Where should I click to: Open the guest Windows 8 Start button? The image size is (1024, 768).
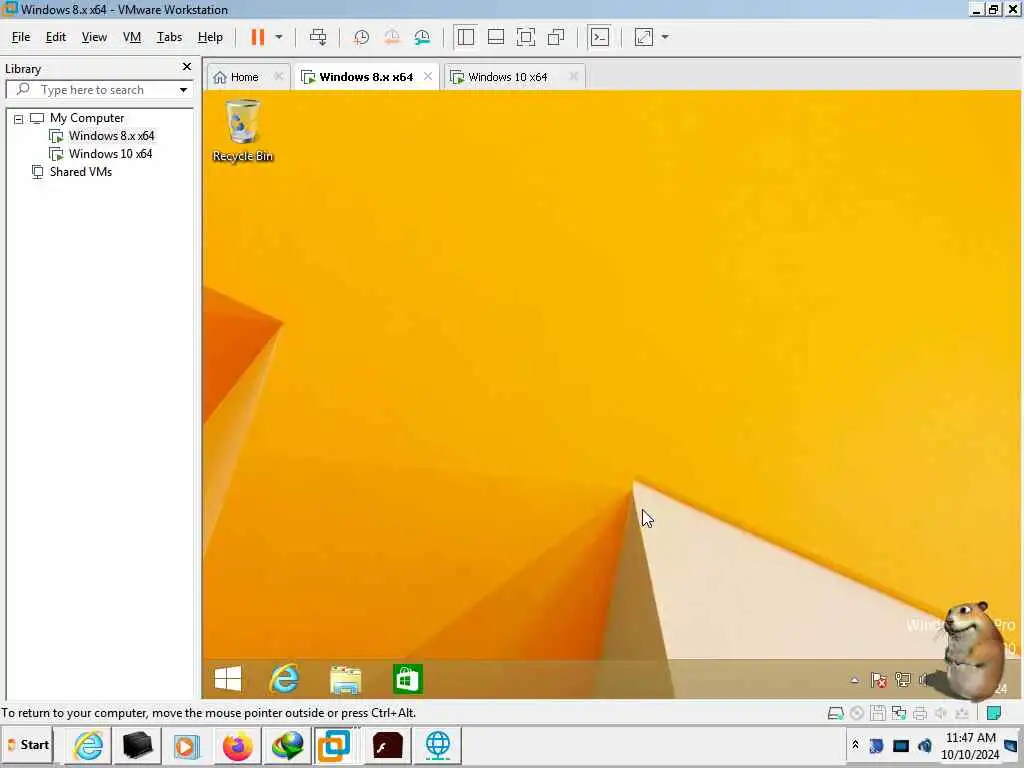pyautogui.click(x=227, y=679)
